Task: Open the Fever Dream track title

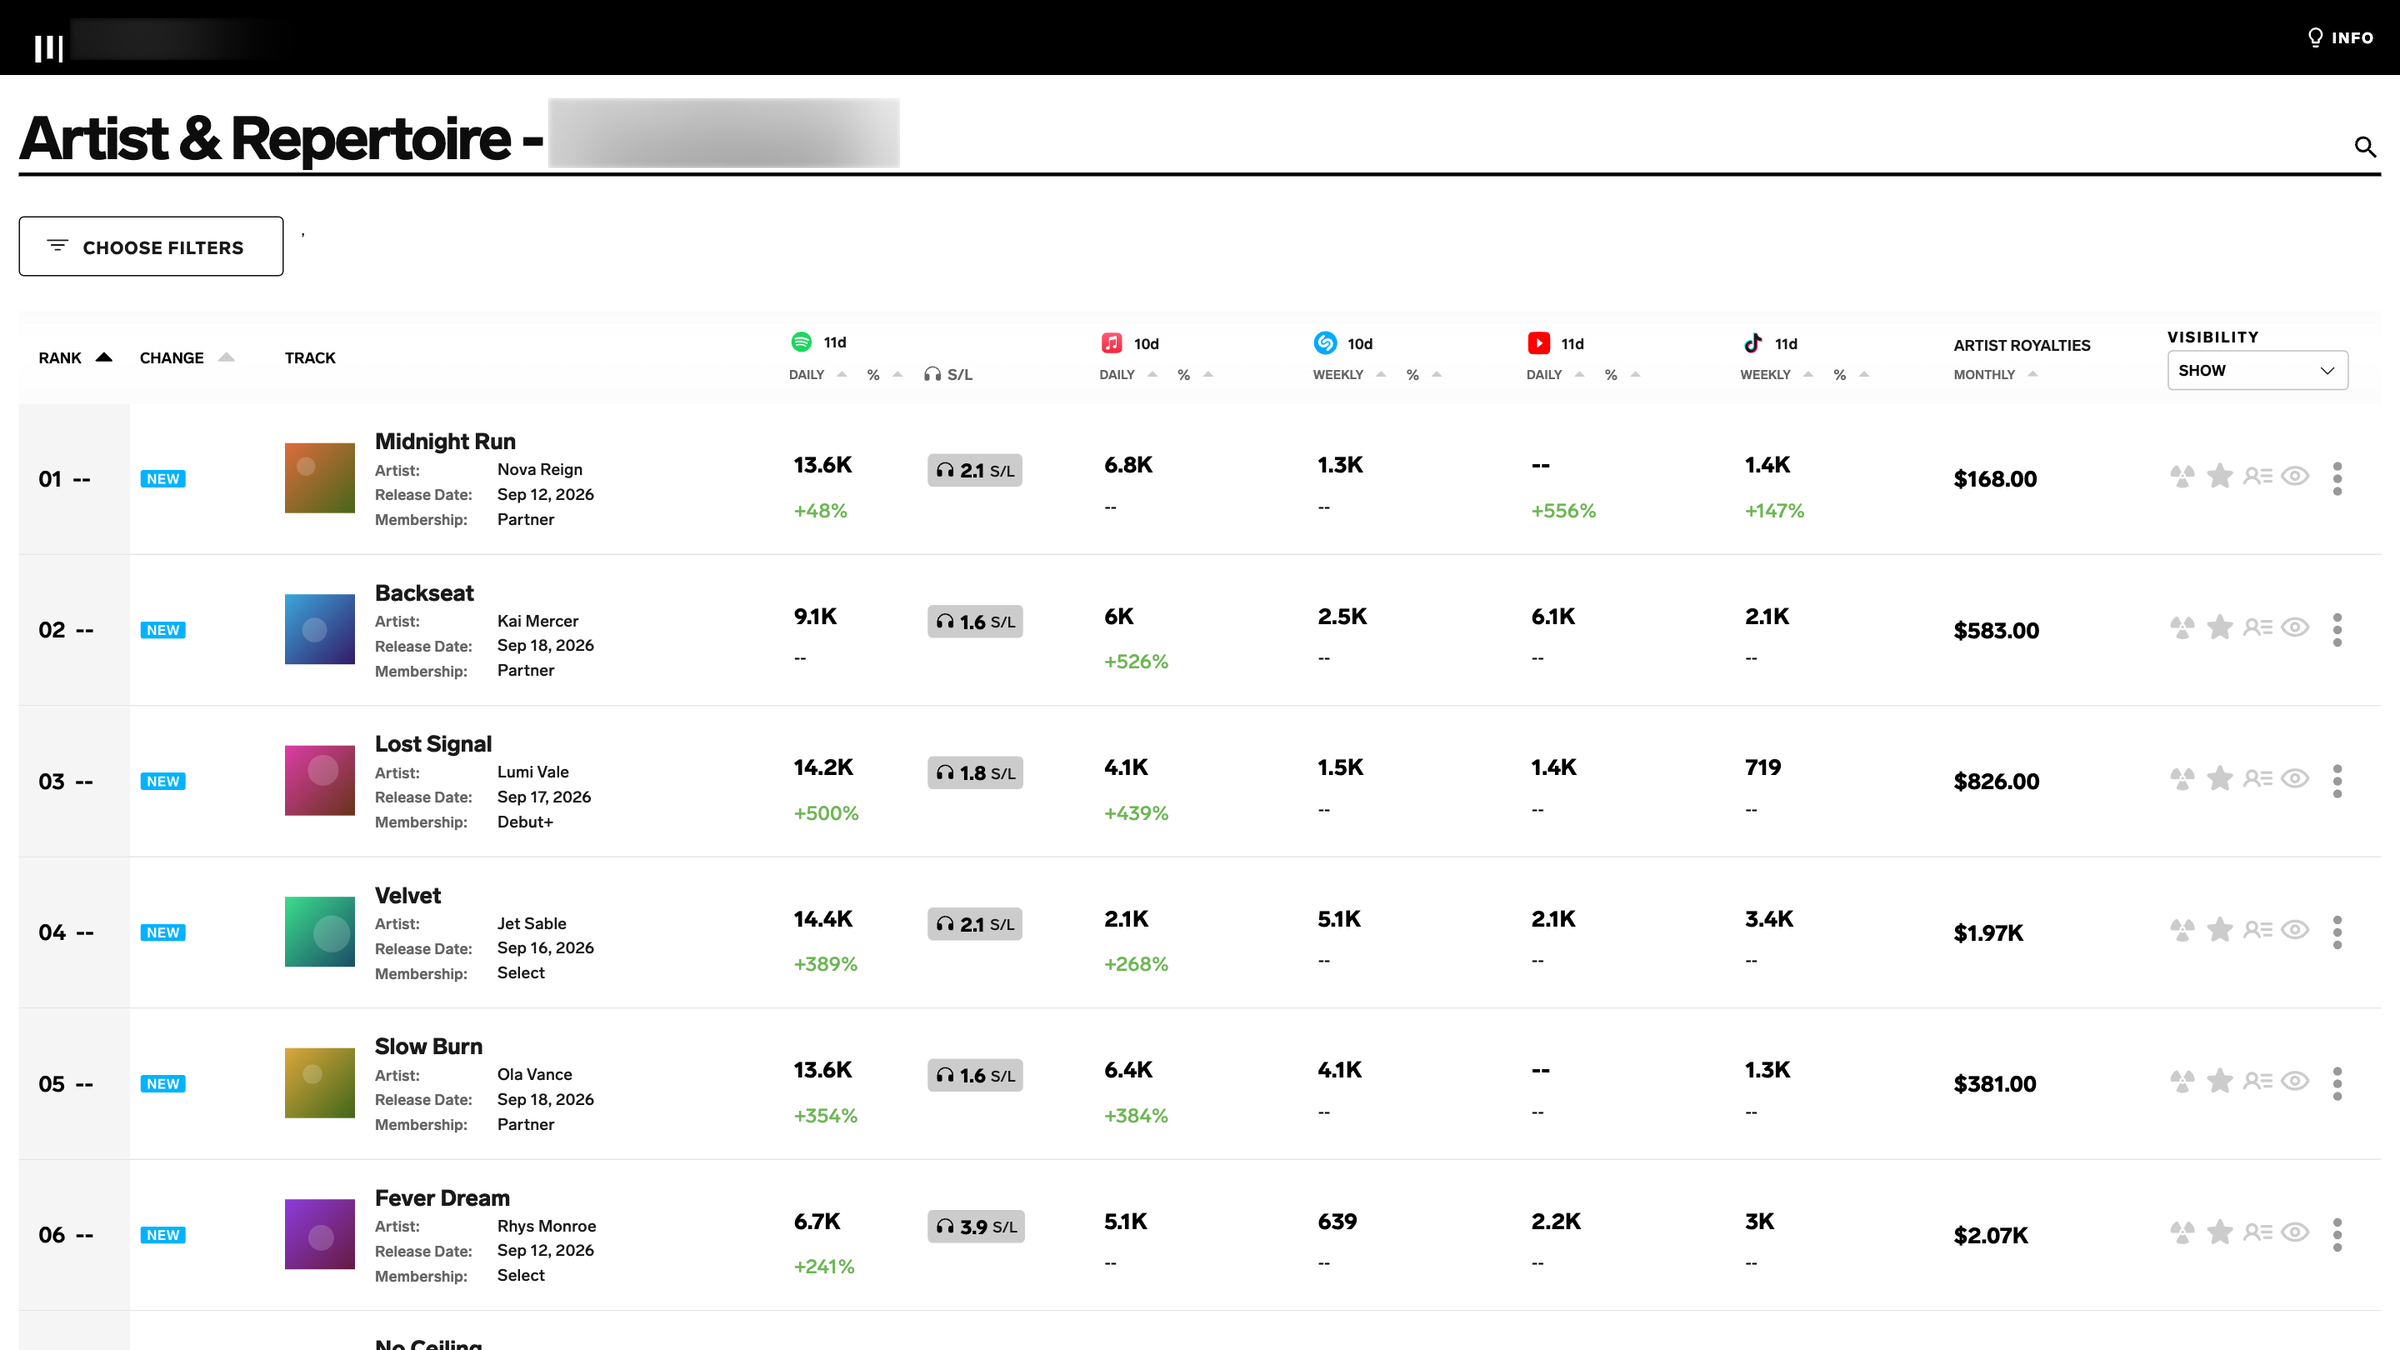Action: [442, 1198]
